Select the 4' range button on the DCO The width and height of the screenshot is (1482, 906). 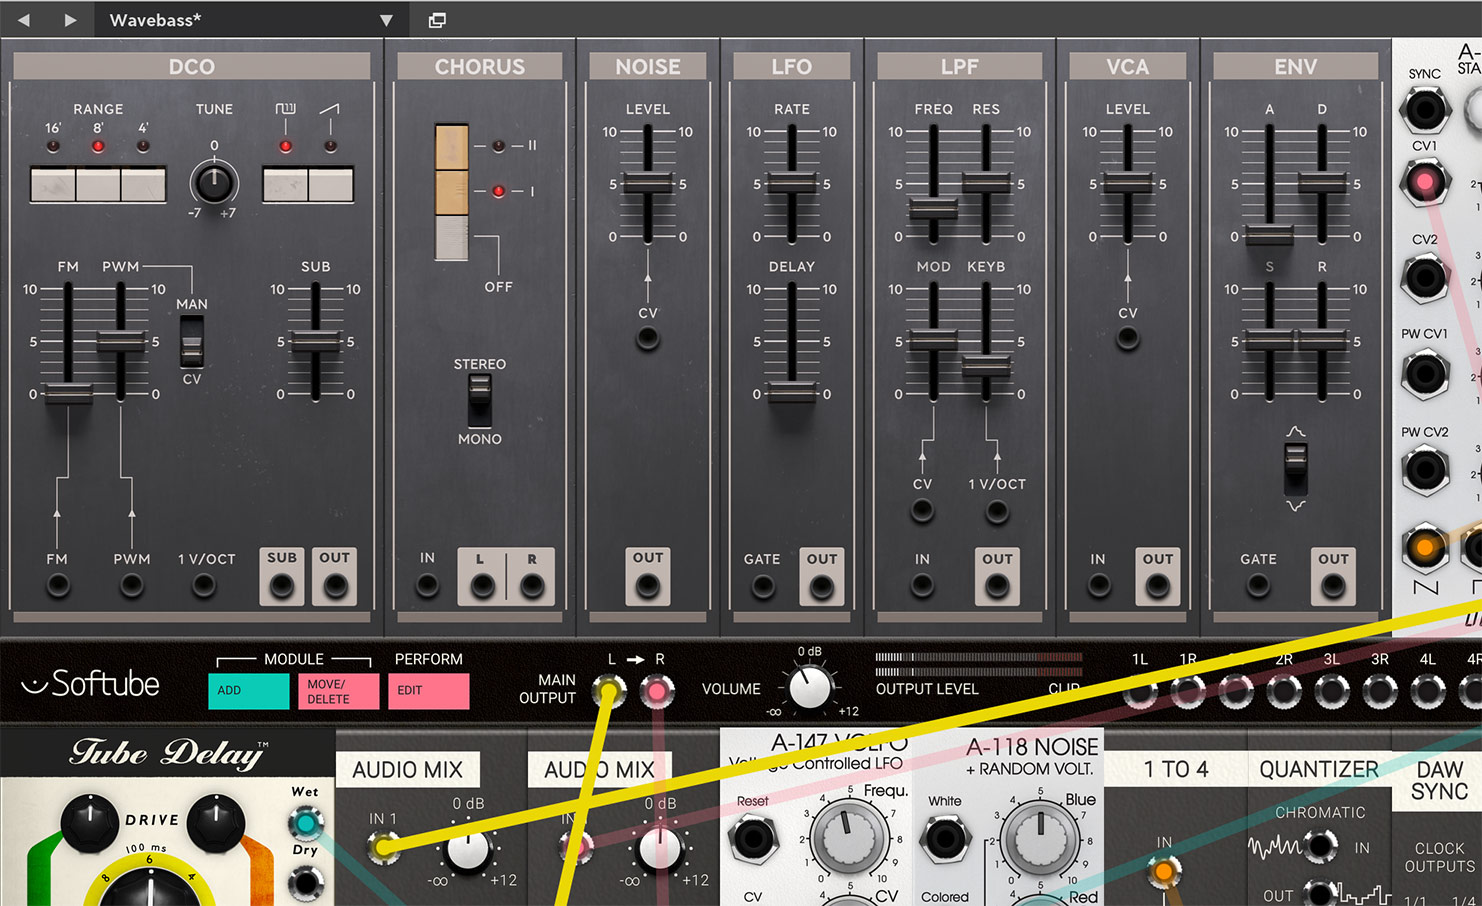pos(143,185)
